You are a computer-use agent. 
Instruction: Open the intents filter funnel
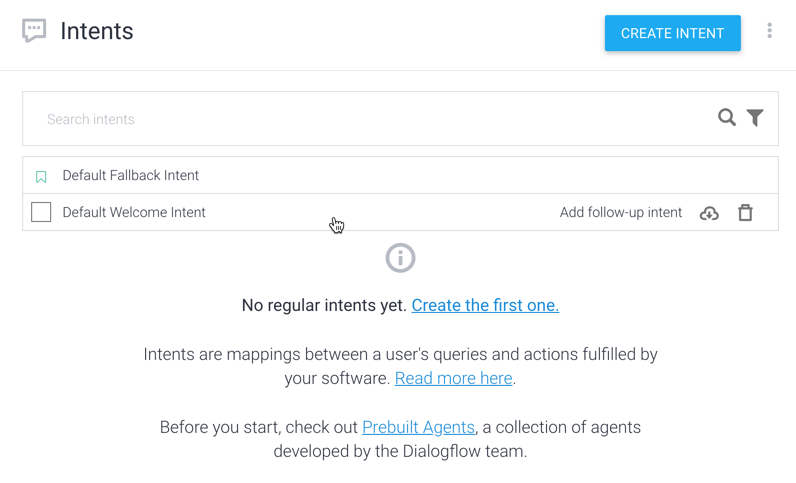[x=755, y=118]
